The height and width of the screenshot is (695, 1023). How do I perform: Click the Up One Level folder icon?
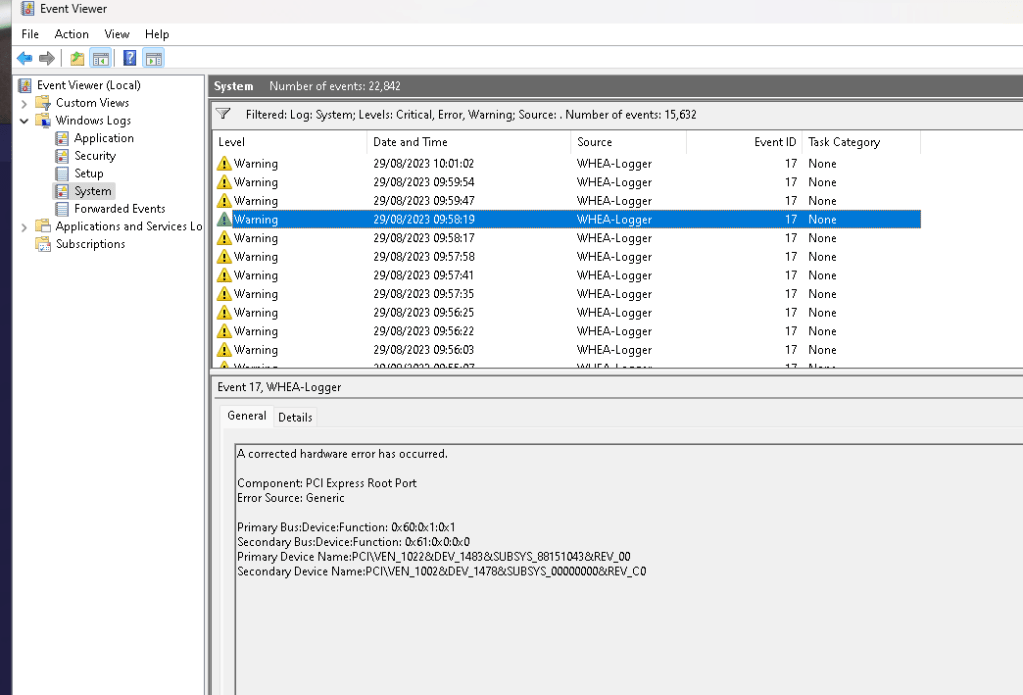[x=77, y=59]
